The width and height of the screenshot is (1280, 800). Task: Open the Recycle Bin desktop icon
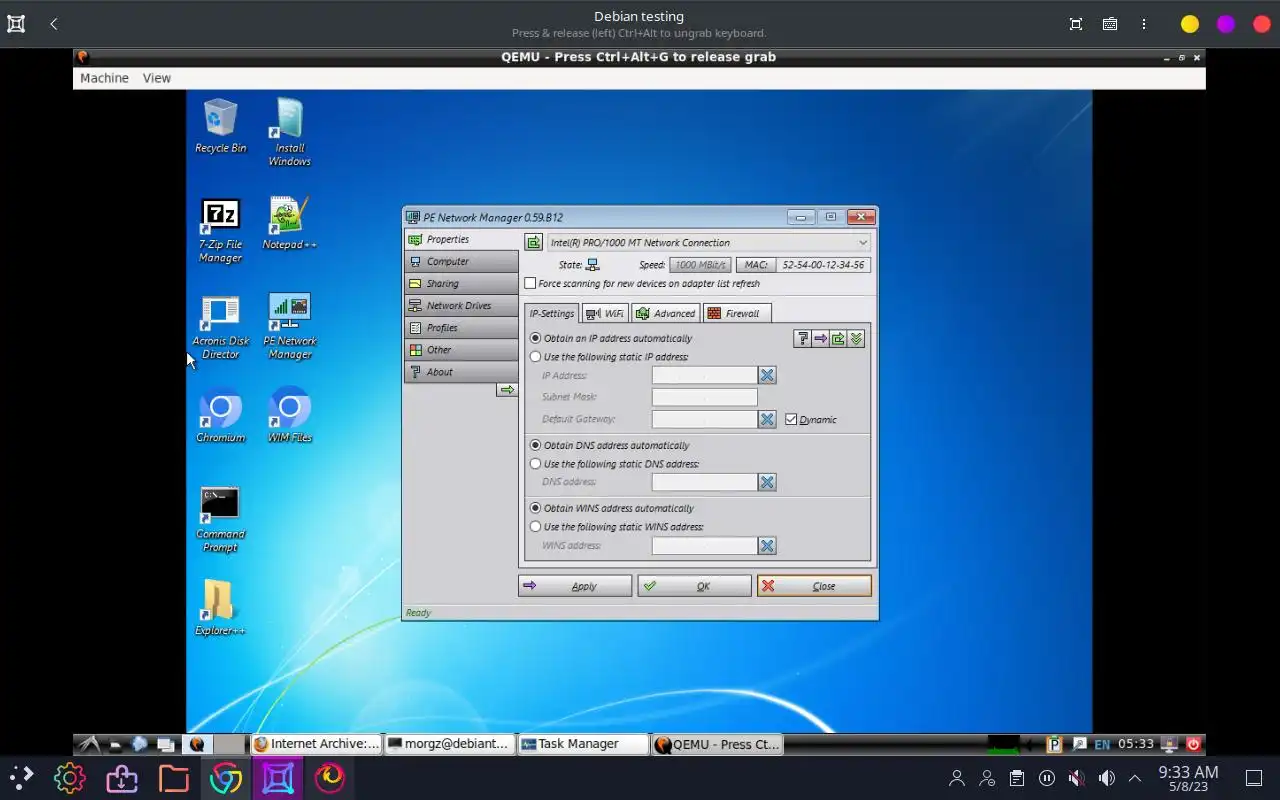click(x=220, y=126)
